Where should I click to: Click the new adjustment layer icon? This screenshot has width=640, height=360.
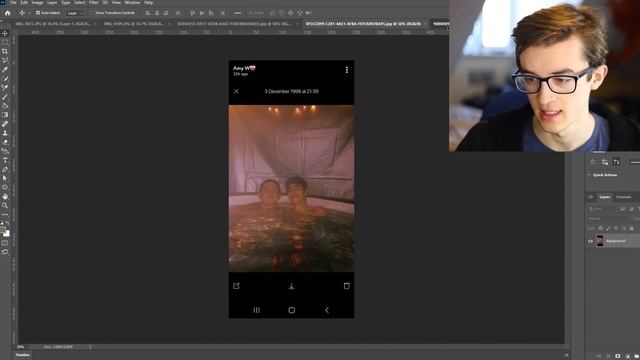tap(627, 356)
